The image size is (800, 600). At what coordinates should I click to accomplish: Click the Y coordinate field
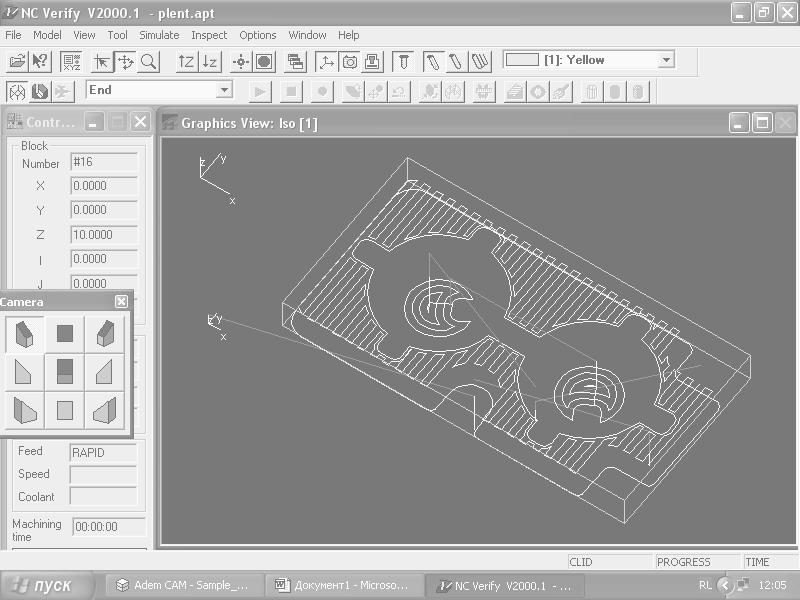(x=104, y=210)
